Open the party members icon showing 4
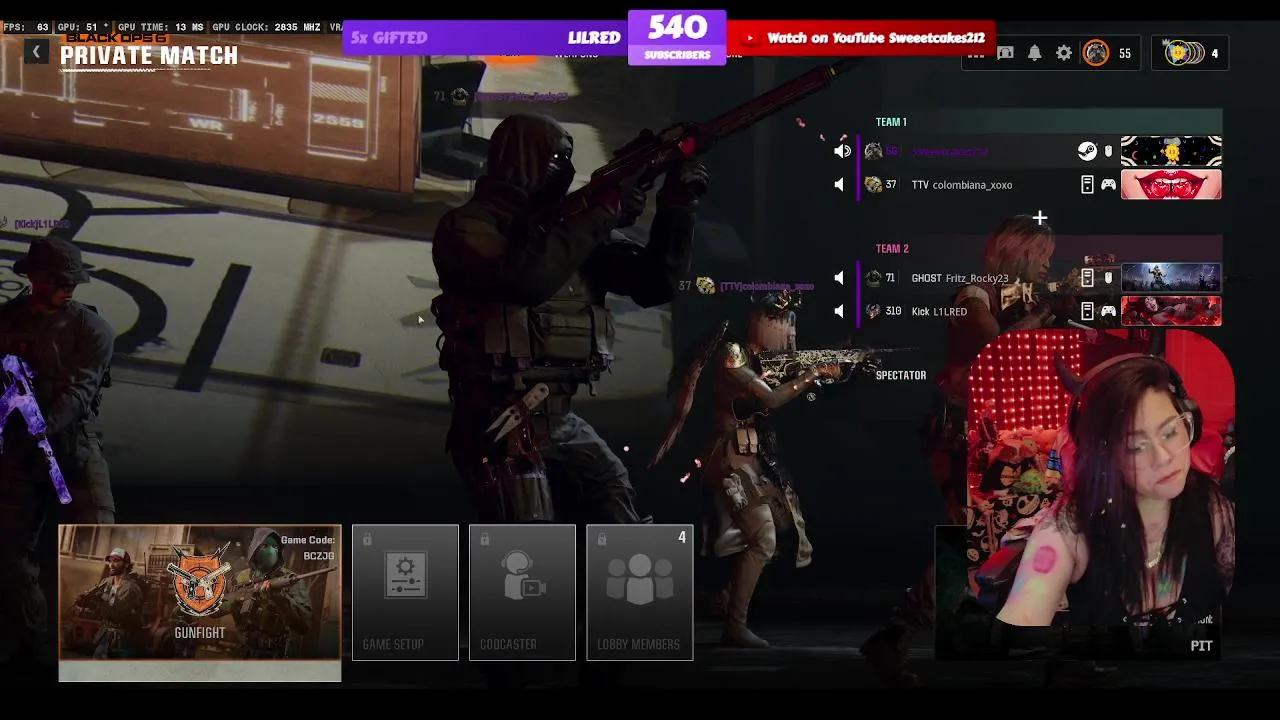 tap(1192, 53)
